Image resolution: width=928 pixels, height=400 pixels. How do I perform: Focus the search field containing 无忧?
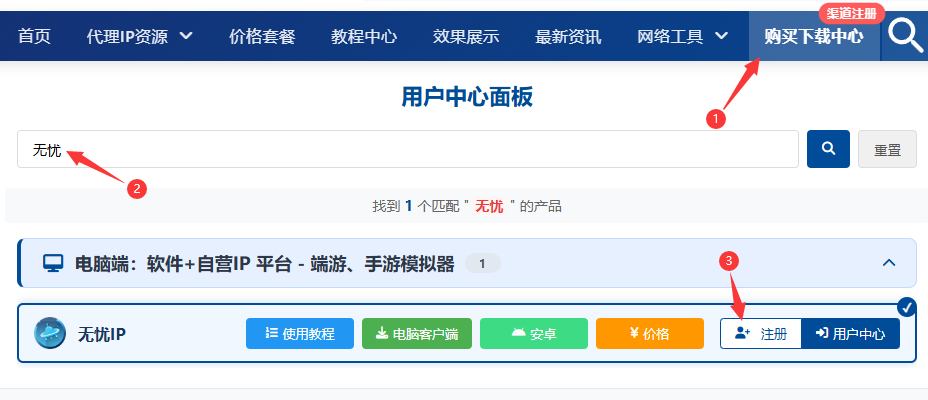coord(408,149)
